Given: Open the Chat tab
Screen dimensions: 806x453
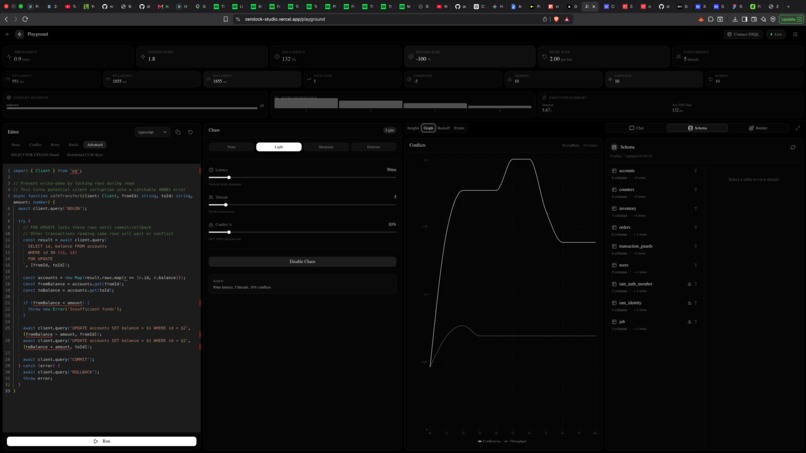Looking at the screenshot, I should pos(636,128).
